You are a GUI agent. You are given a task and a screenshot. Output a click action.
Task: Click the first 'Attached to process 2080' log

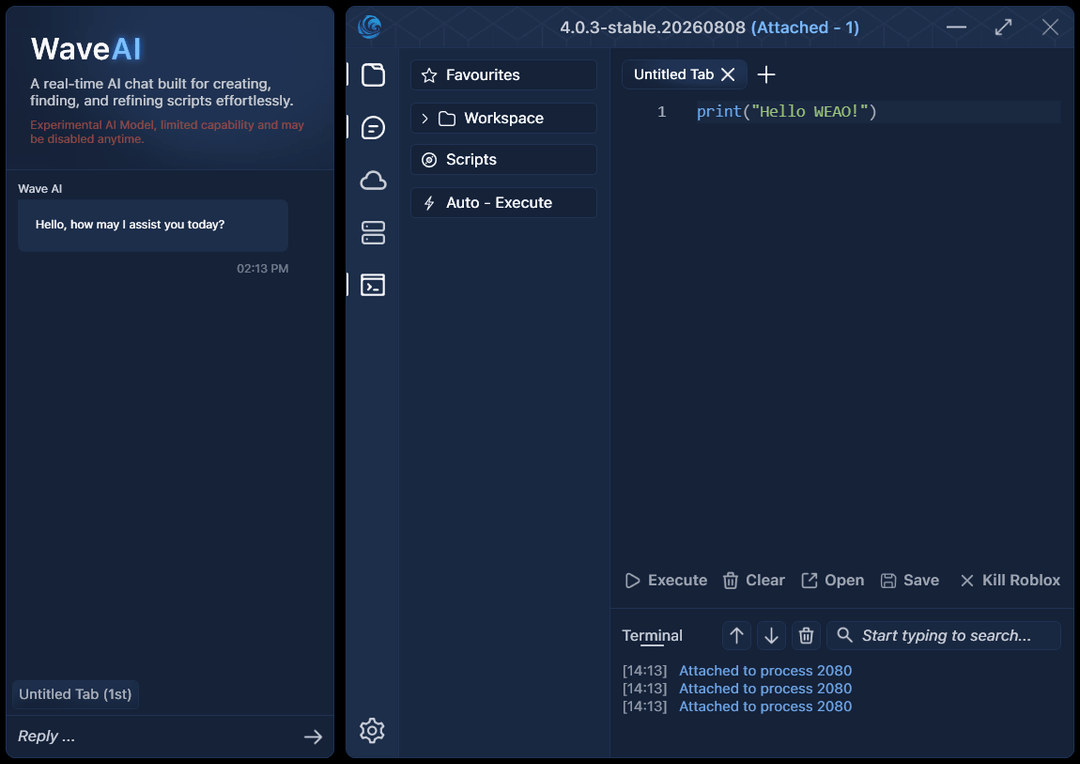click(x=765, y=670)
